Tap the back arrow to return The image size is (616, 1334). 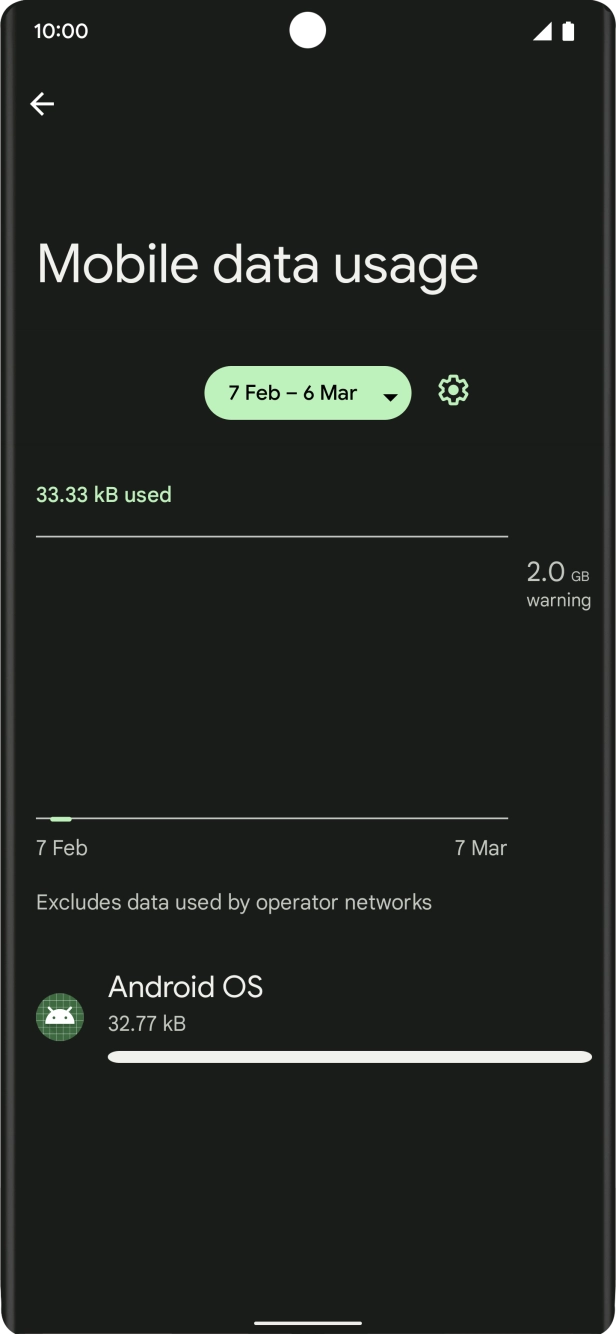pyautogui.click(x=42, y=103)
